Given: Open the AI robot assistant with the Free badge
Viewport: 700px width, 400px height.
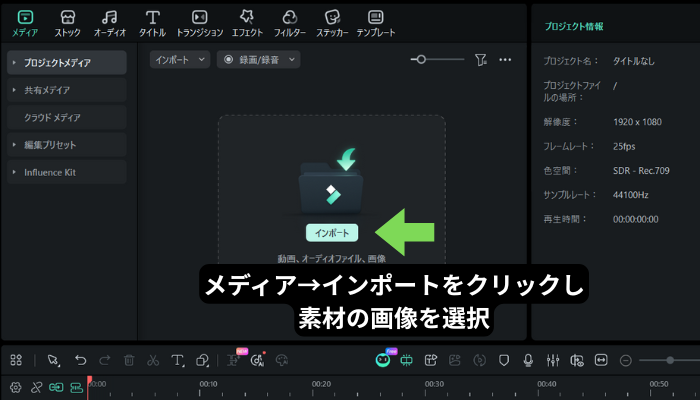Looking at the screenshot, I should tap(383, 359).
